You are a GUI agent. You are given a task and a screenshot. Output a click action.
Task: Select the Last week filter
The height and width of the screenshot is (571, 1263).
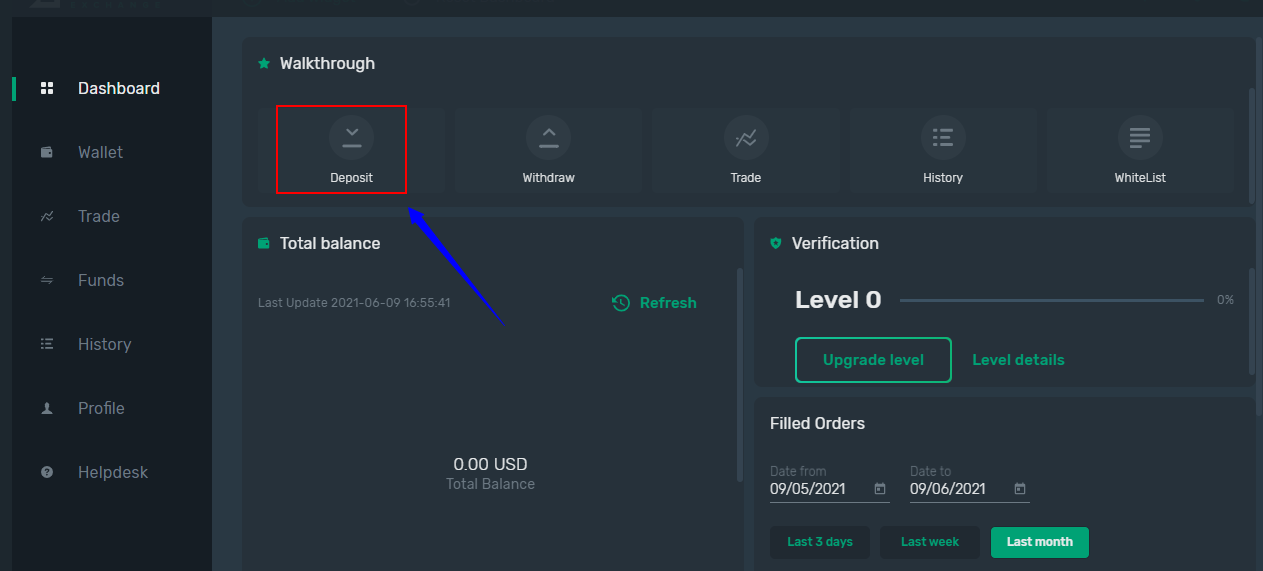(x=930, y=542)
